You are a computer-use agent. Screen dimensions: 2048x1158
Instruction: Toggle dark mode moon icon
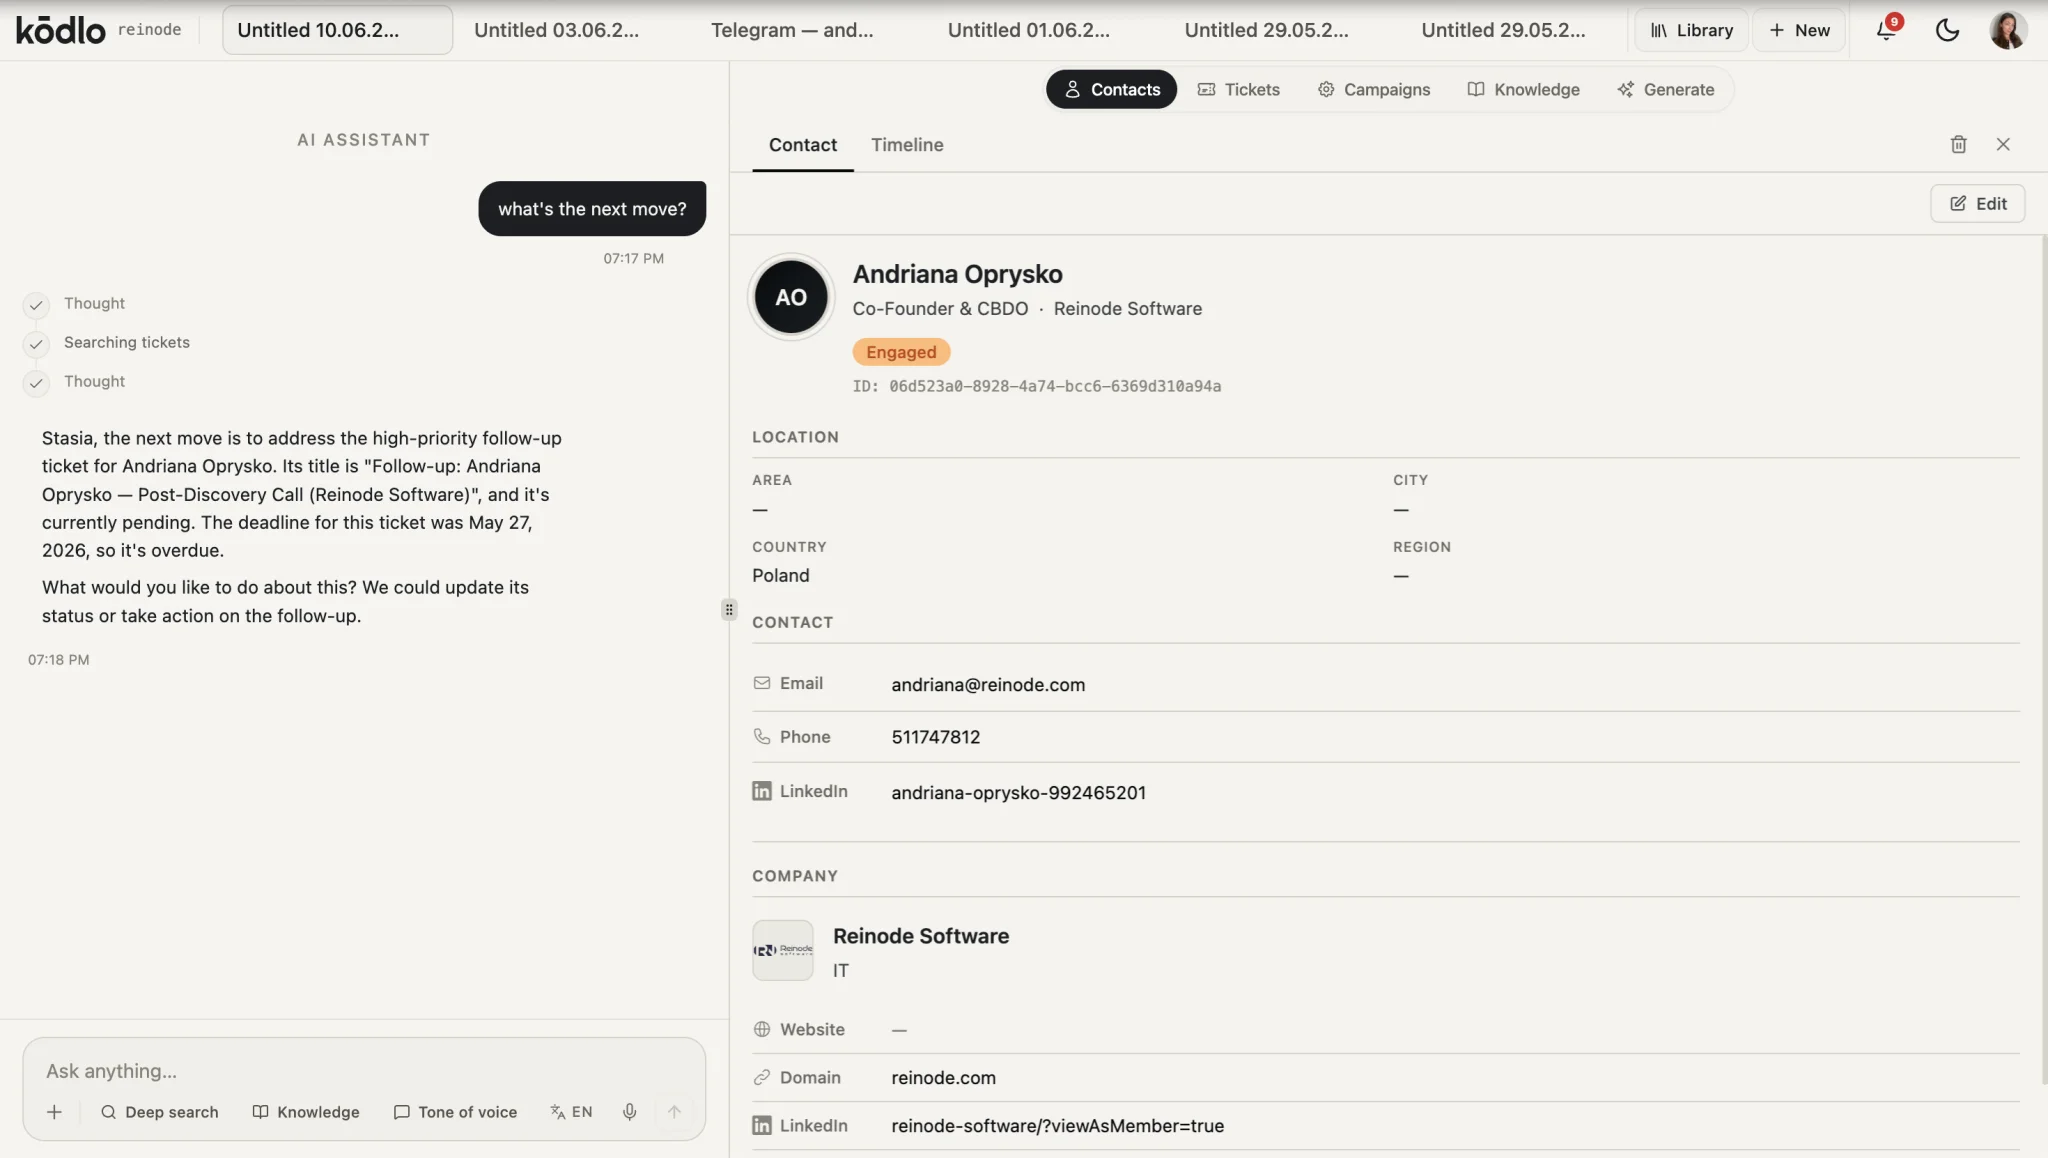click(1947, 30)
